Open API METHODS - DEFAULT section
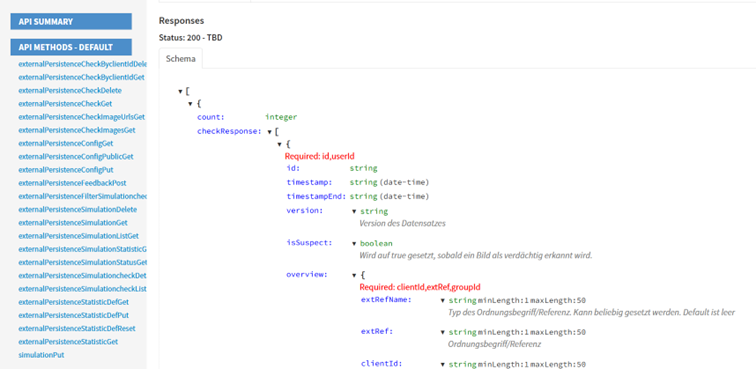756x369 pixels. tap(71, 47)
